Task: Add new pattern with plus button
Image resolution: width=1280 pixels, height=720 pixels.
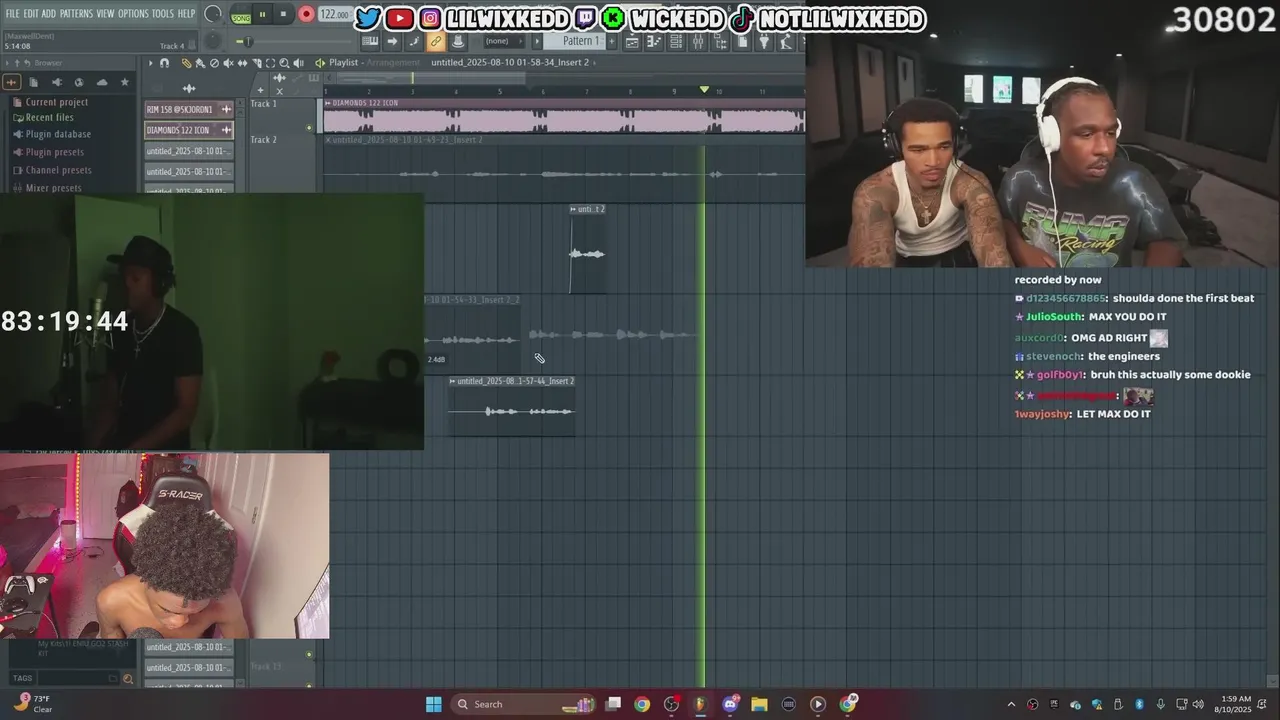Action: (612, 41)
